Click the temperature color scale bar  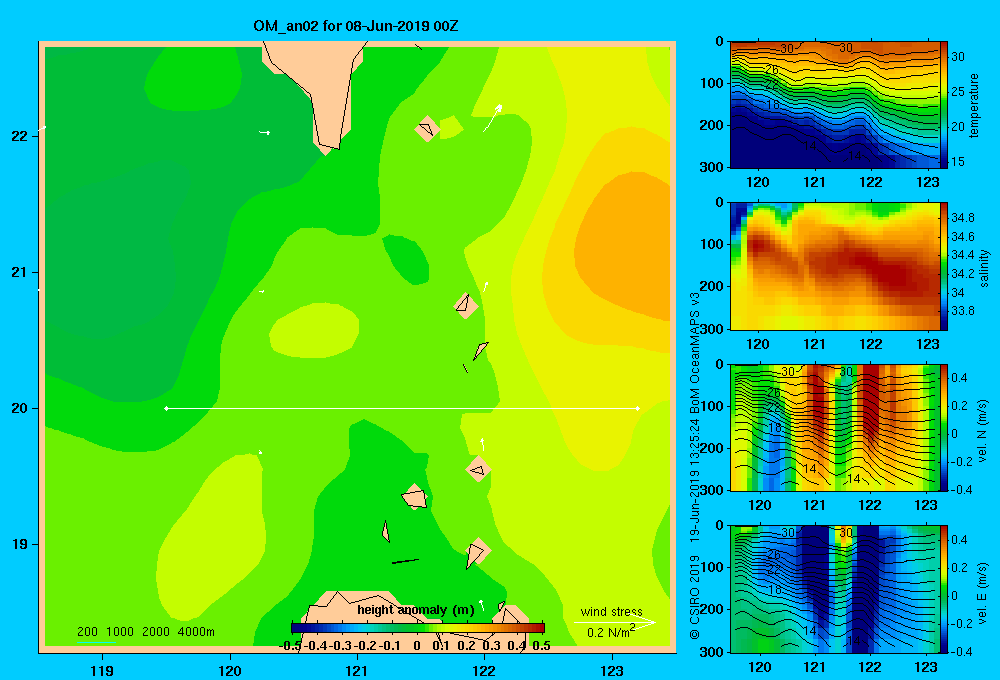pyautogui.click(x=944, y=105)
